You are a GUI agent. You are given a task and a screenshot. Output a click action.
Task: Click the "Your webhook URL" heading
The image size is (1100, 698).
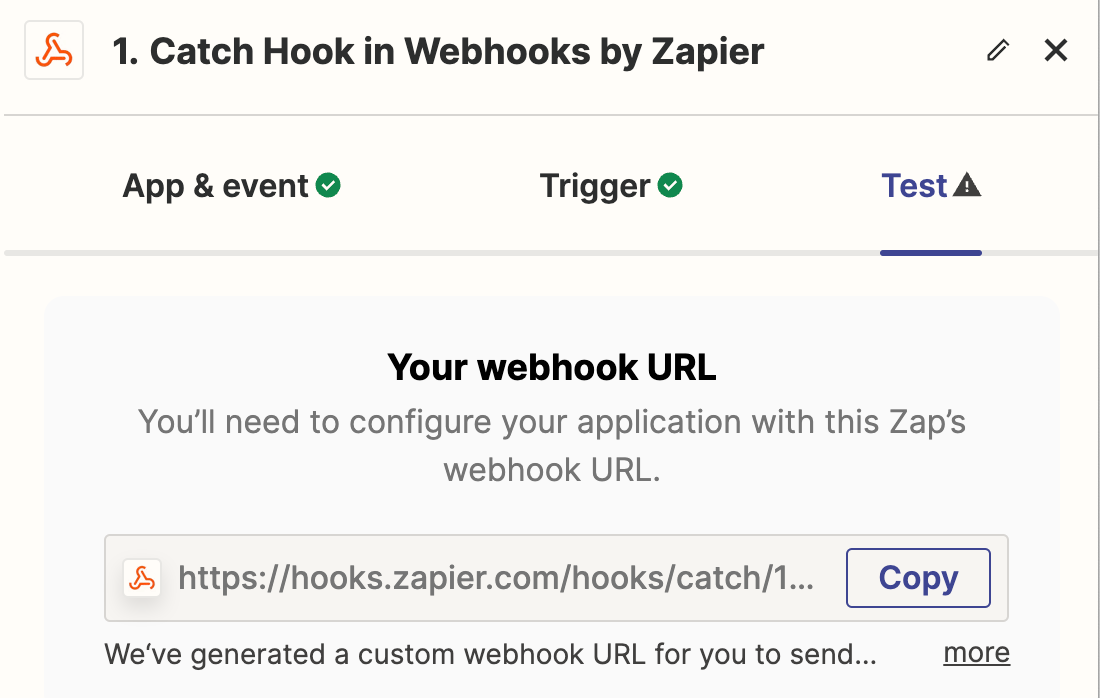click(x=552, y=368)
